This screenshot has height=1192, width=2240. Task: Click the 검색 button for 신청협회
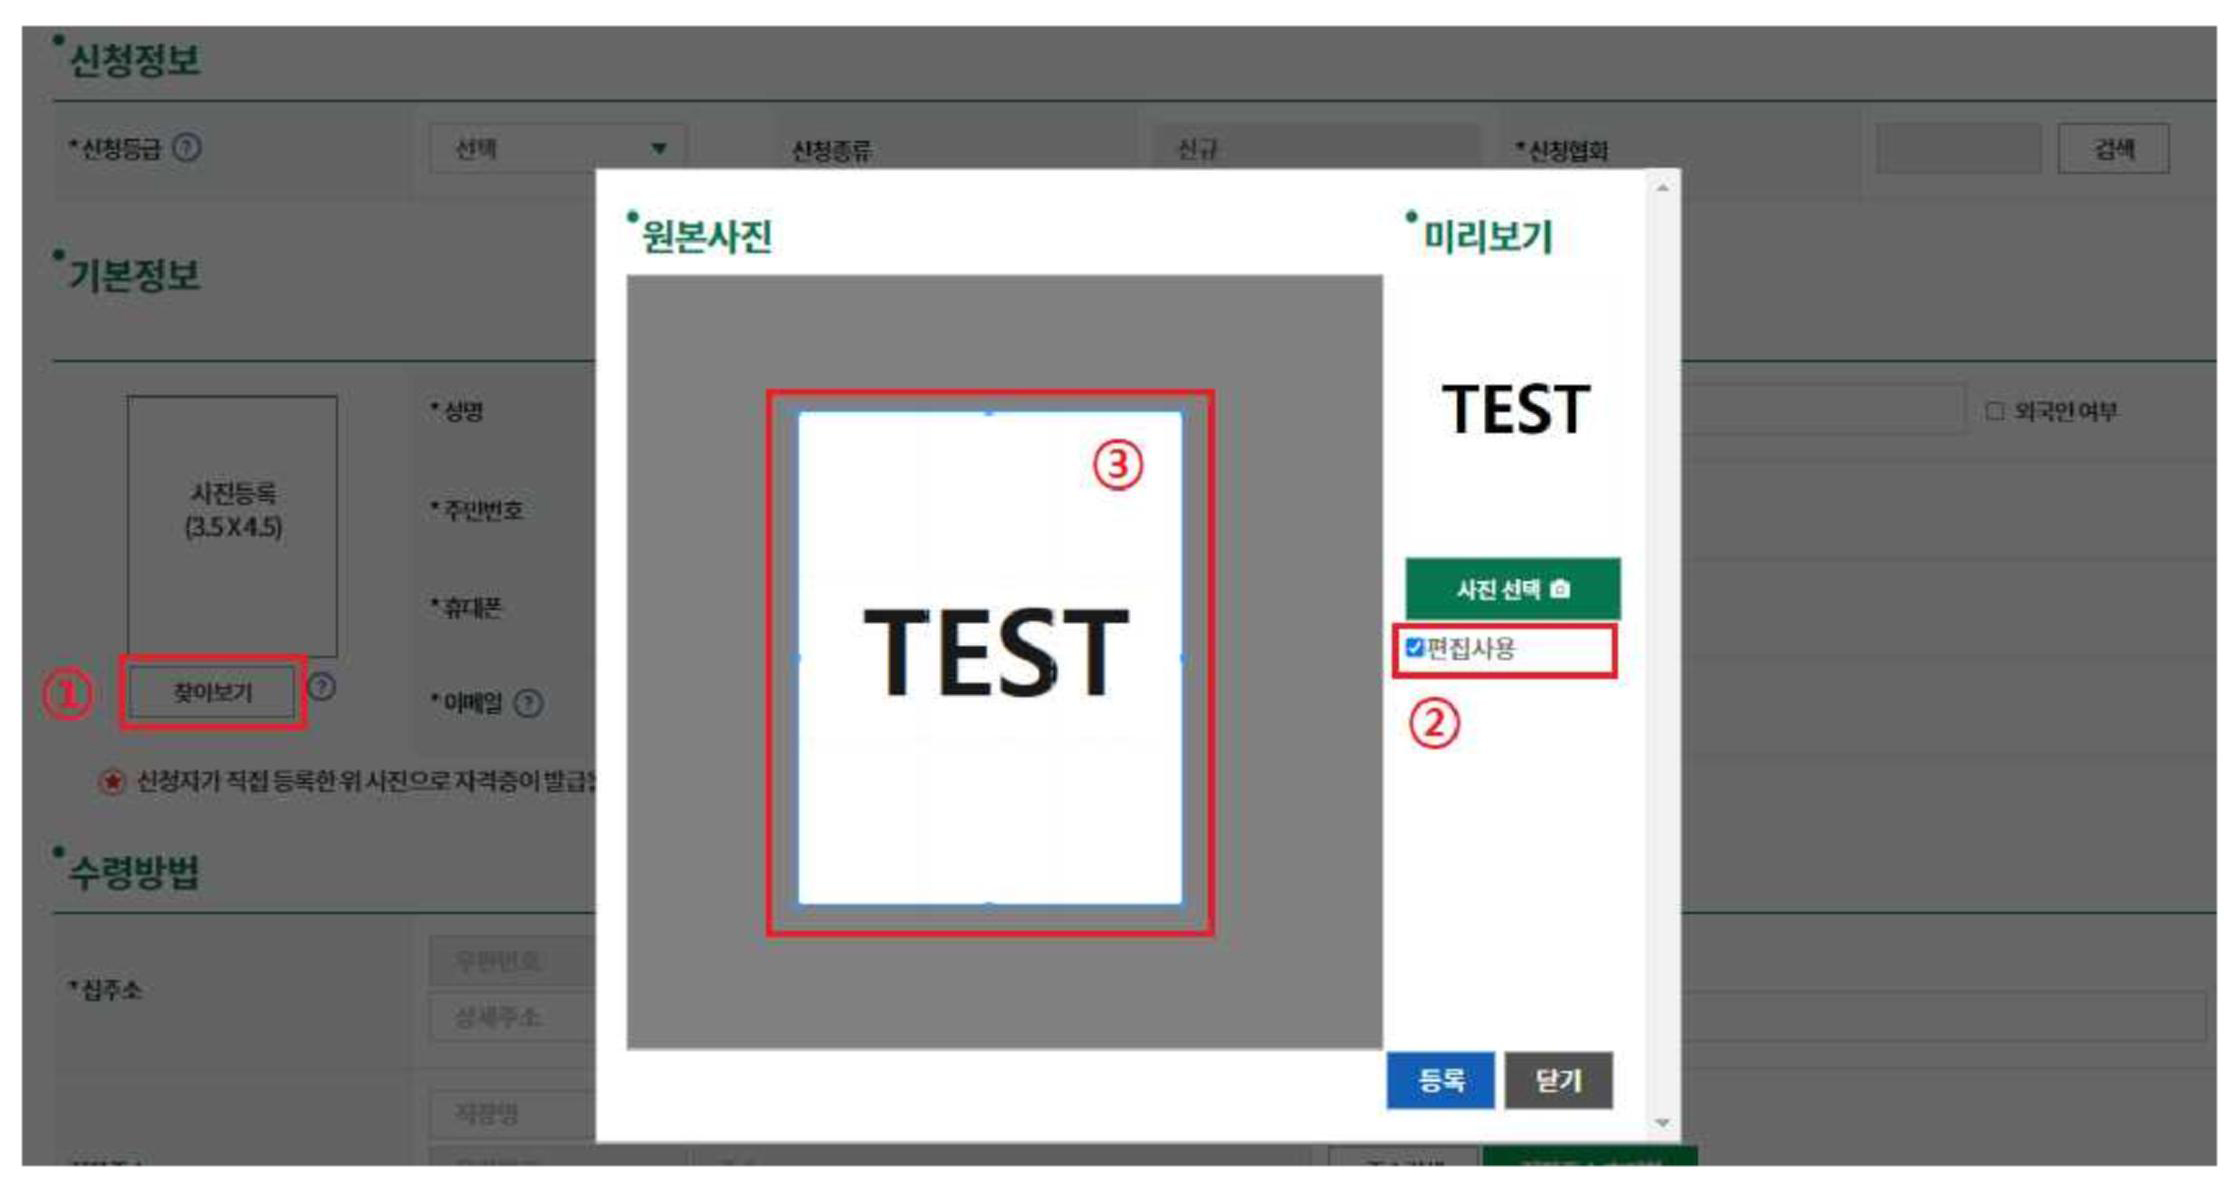click(2113, 149)
